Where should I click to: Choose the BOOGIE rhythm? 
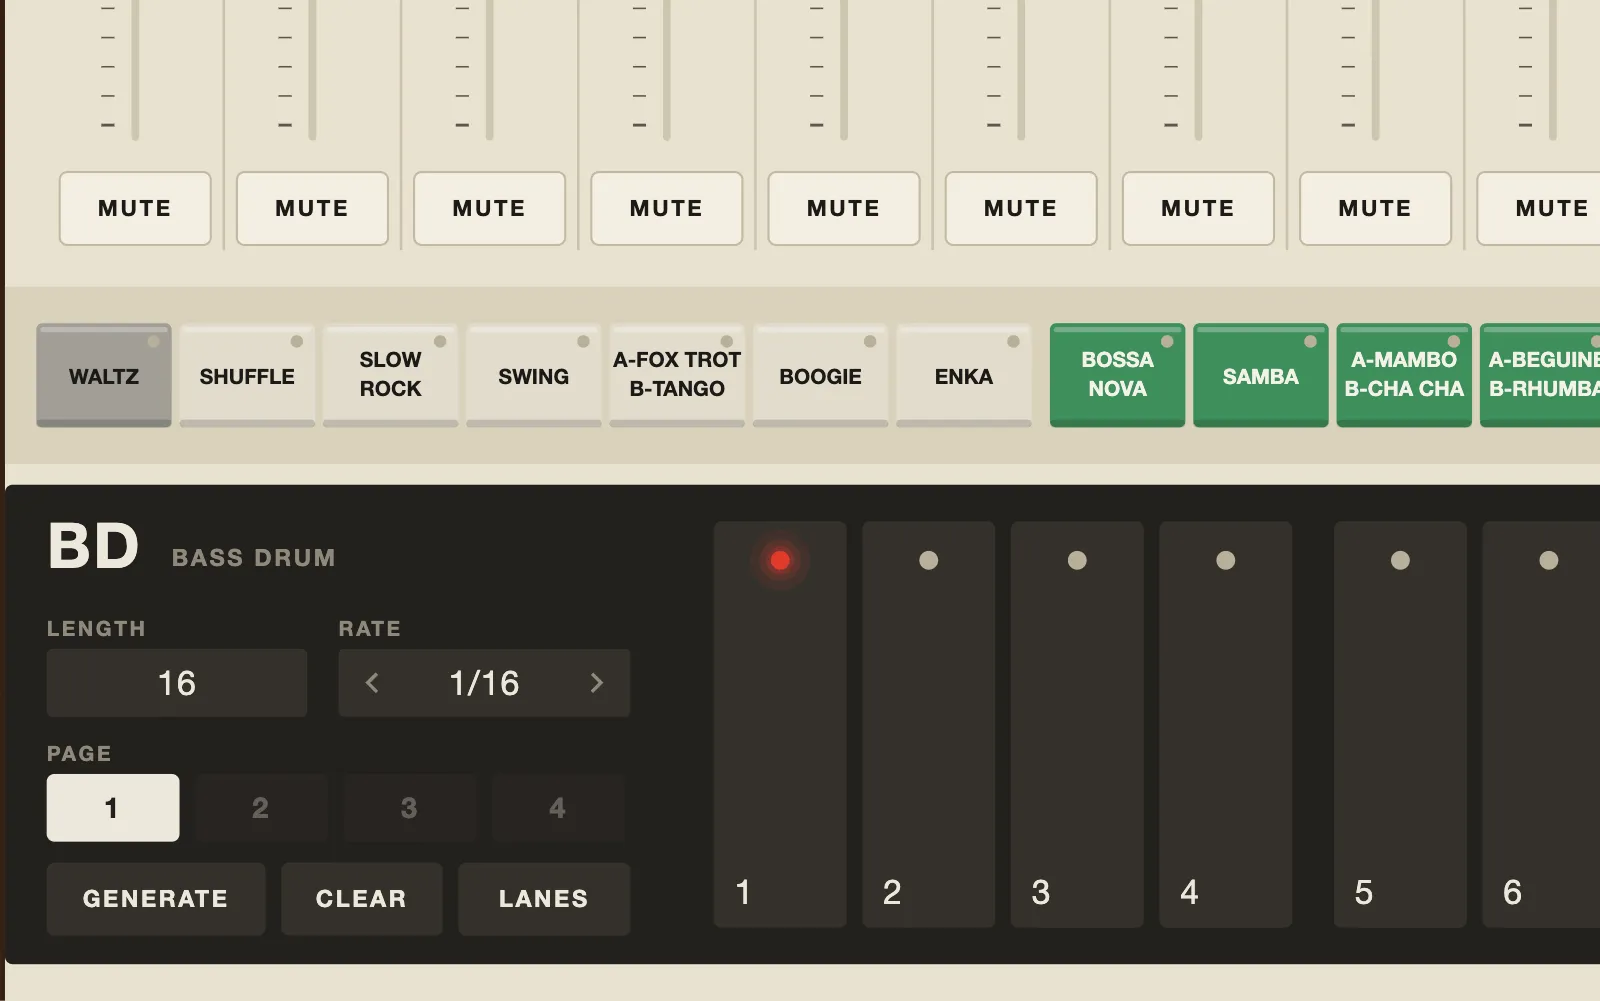[x=820, y=376]
